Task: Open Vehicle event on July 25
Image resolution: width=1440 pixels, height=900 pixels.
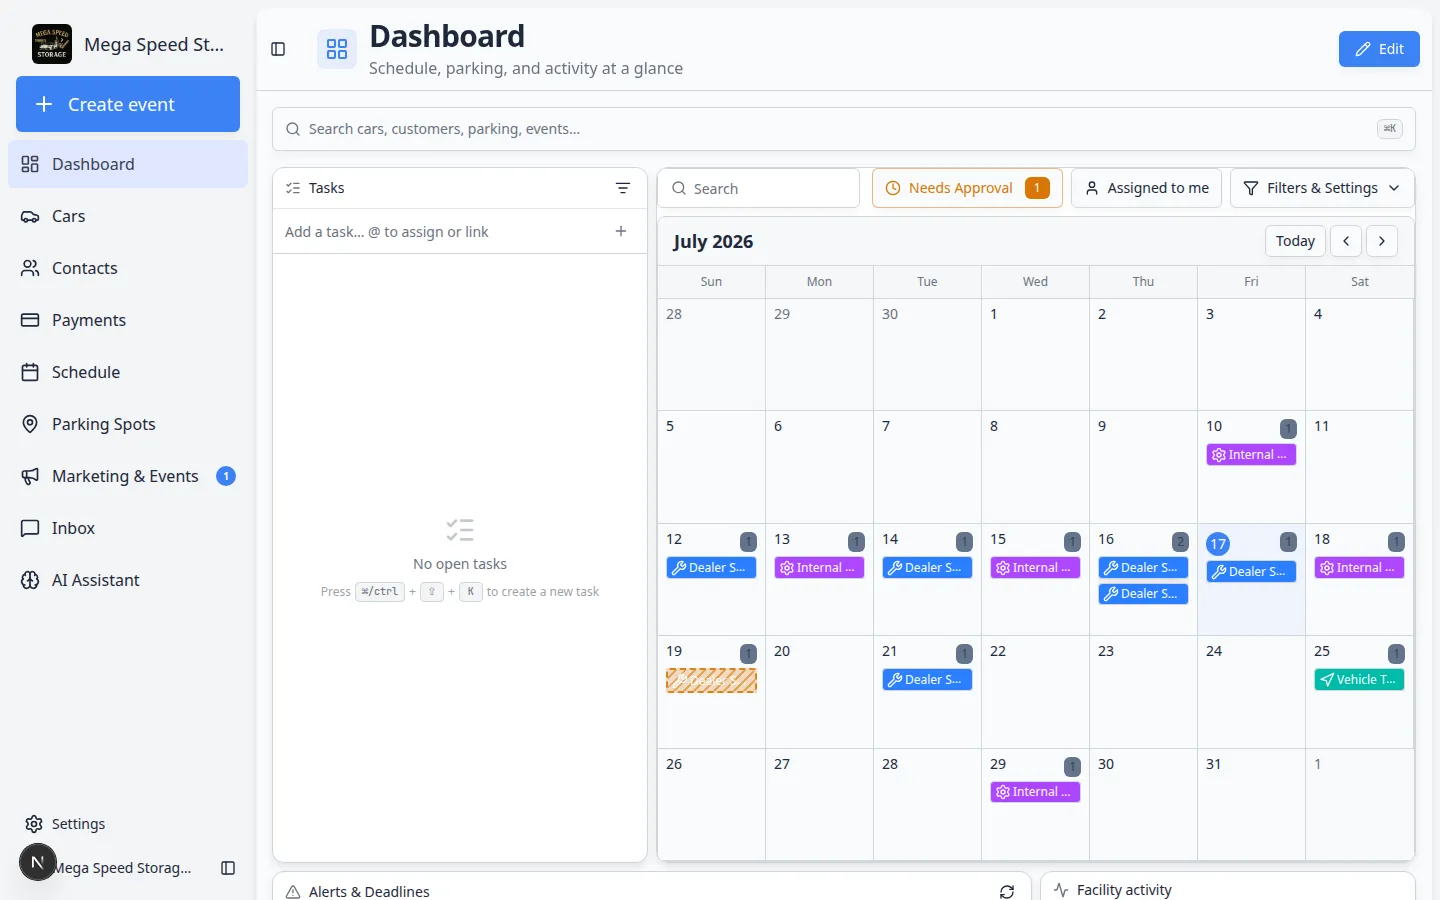Action: (1359, 680)
